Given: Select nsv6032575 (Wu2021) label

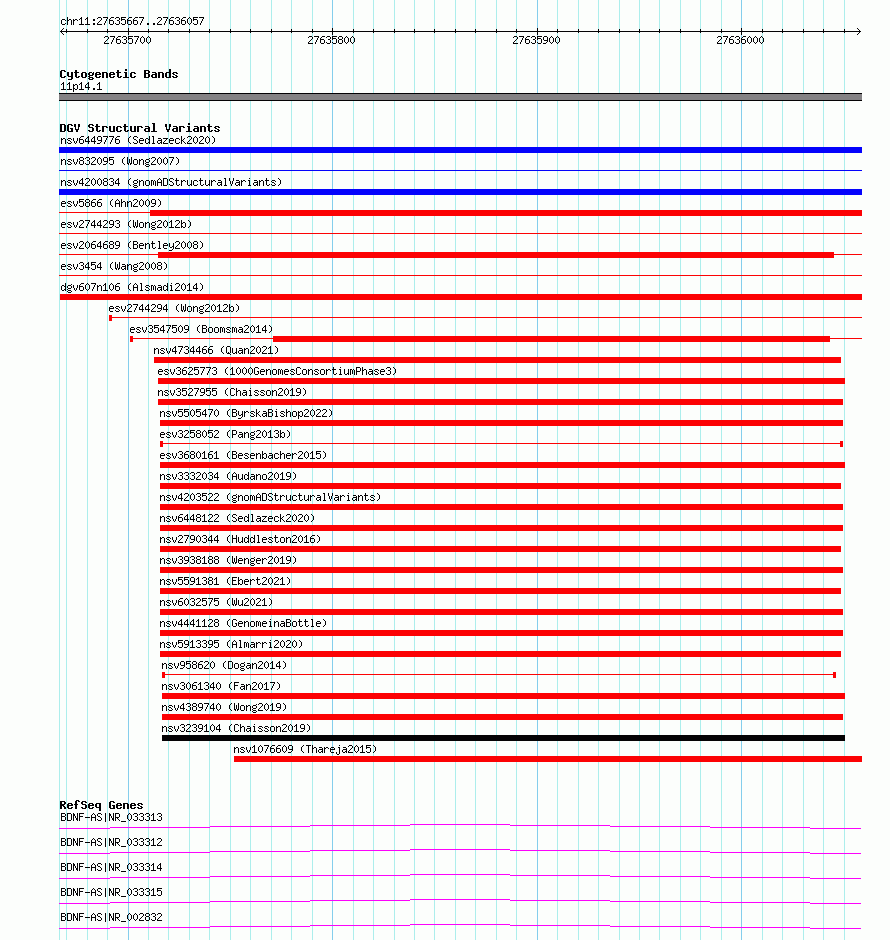Looking at the screenshot, I should click(216, 602).
